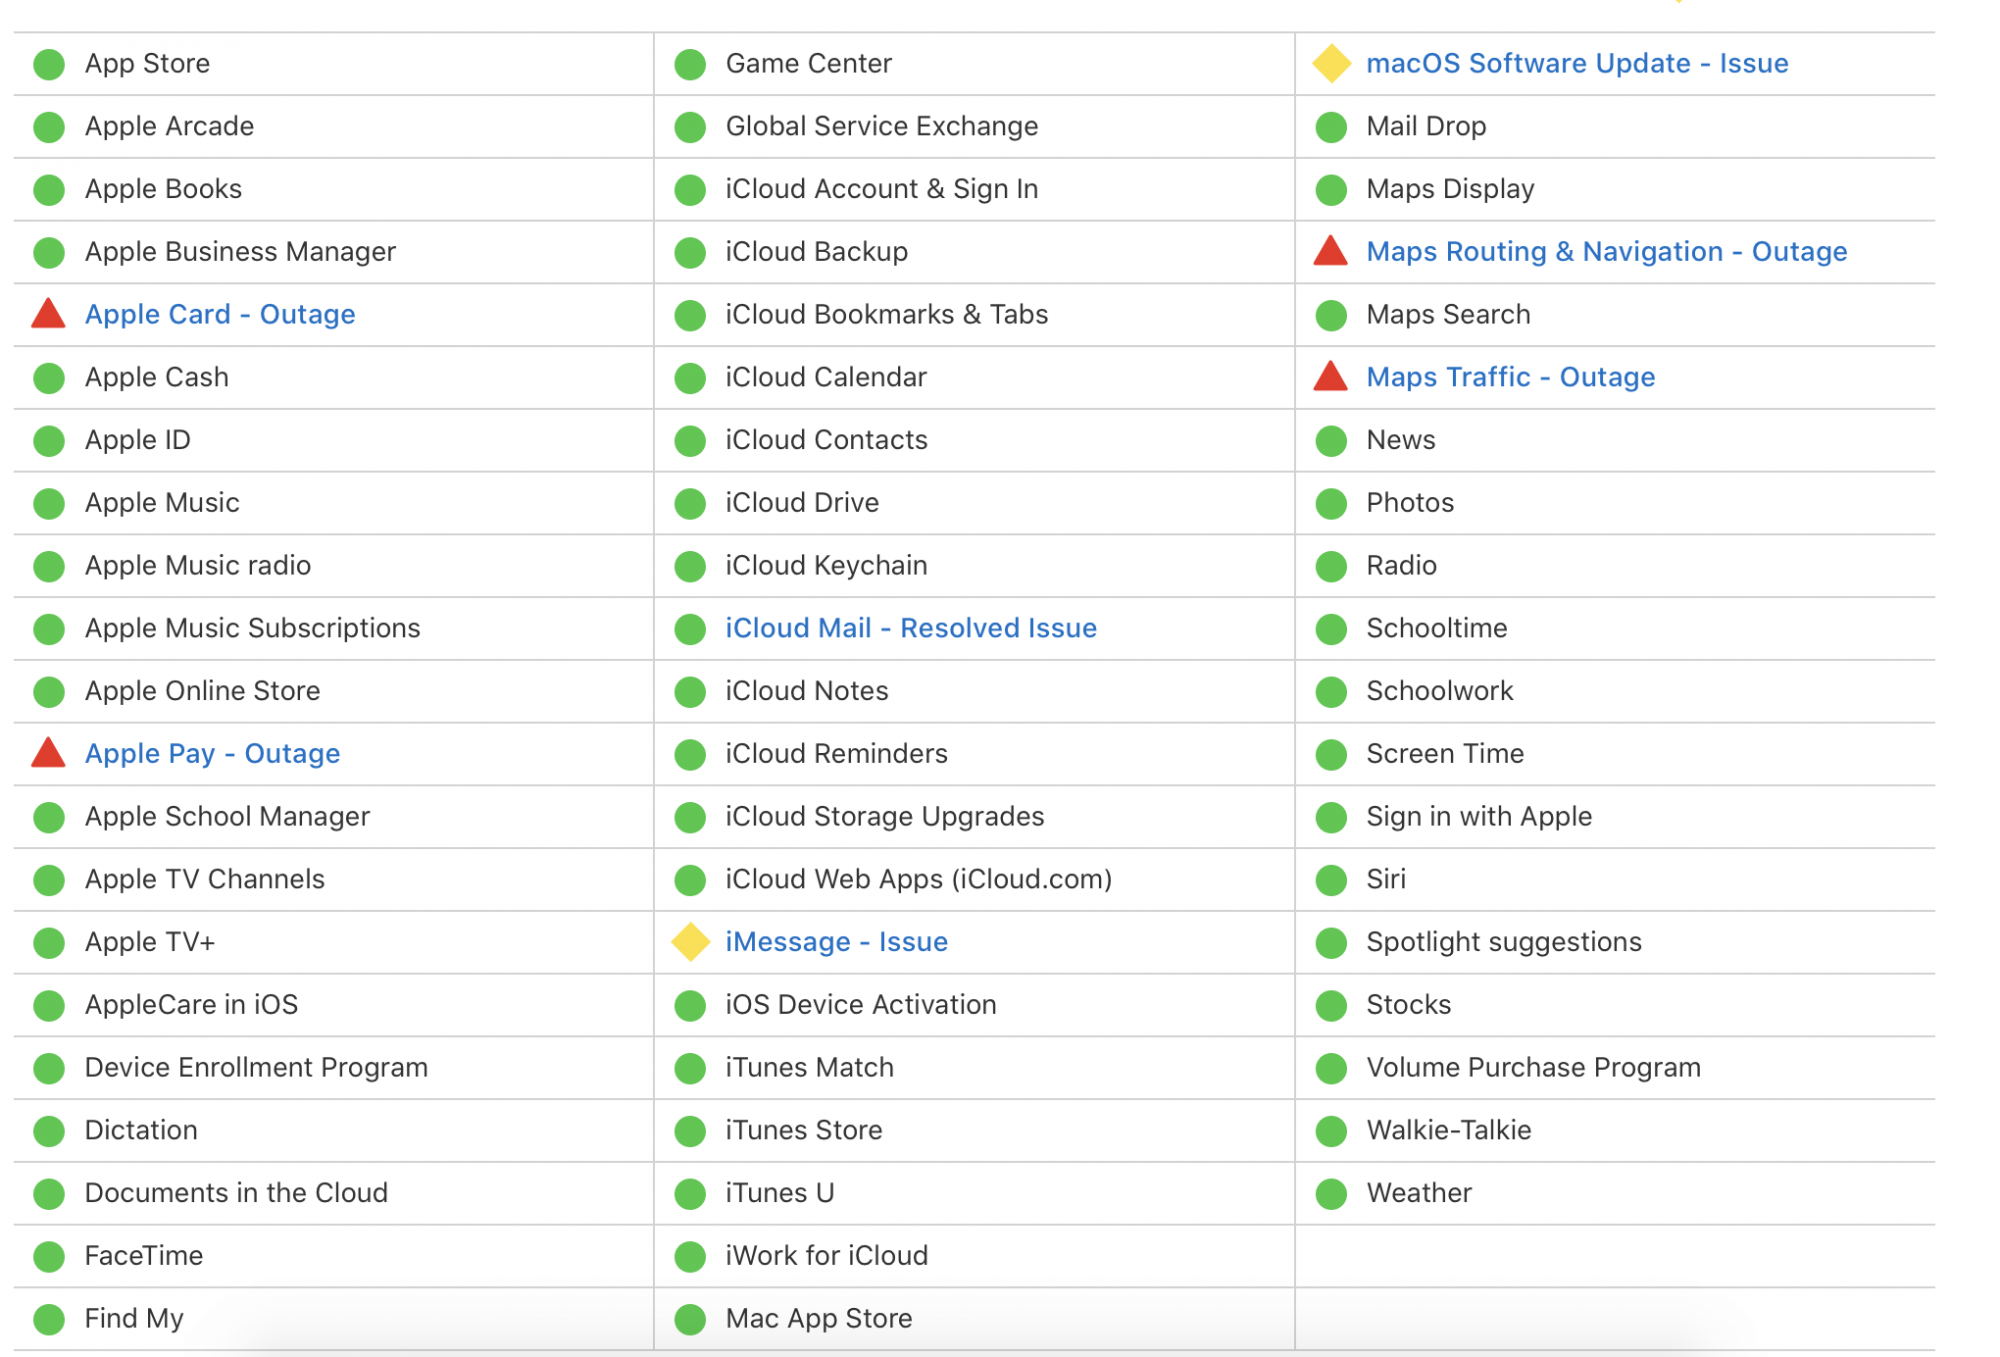
Task: Open the Maps Traffic - Outage link
Action: (x=1511, y=377)
